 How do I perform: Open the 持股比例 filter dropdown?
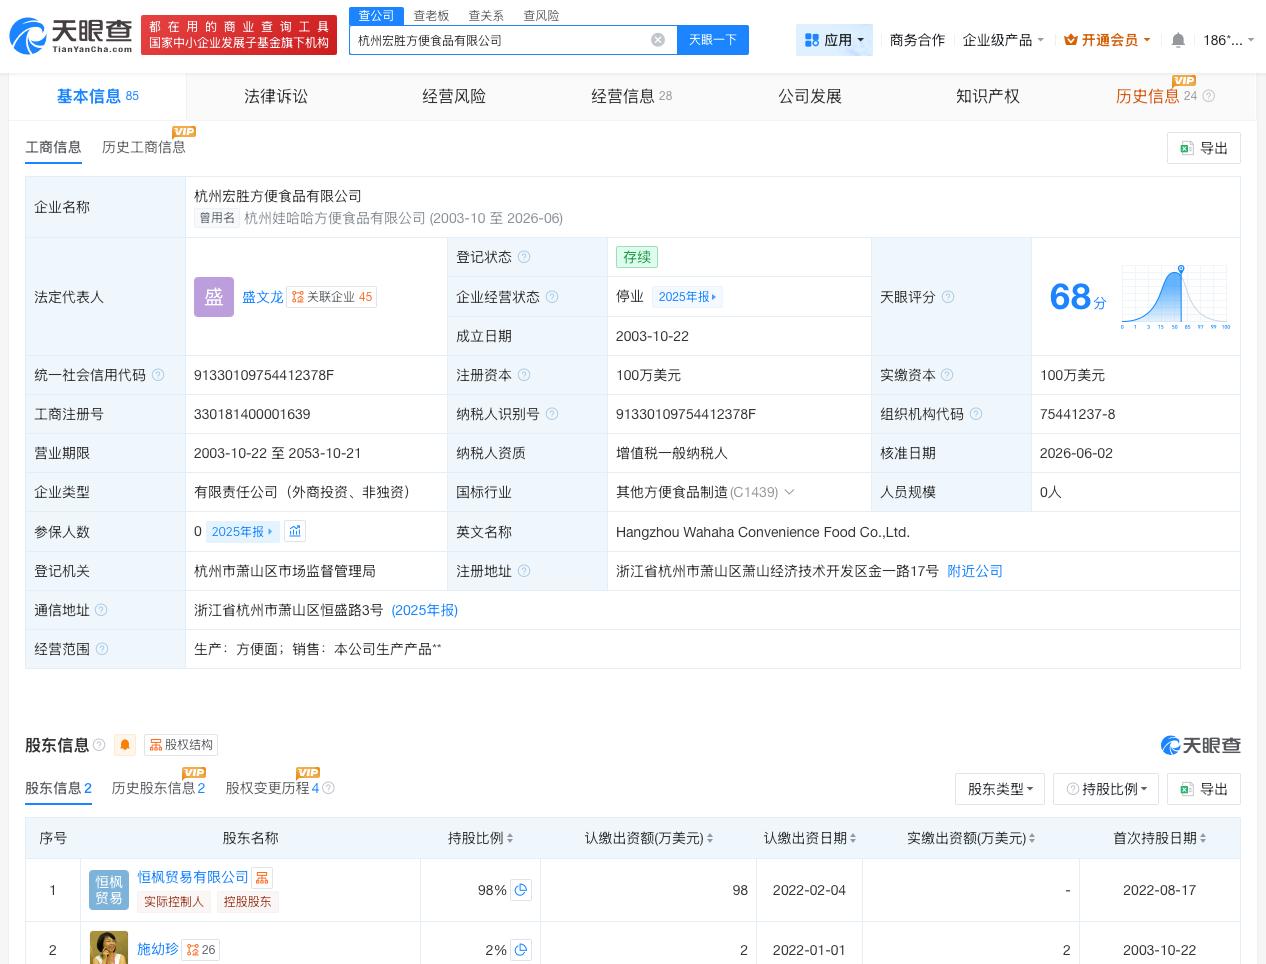point(1107,789)
